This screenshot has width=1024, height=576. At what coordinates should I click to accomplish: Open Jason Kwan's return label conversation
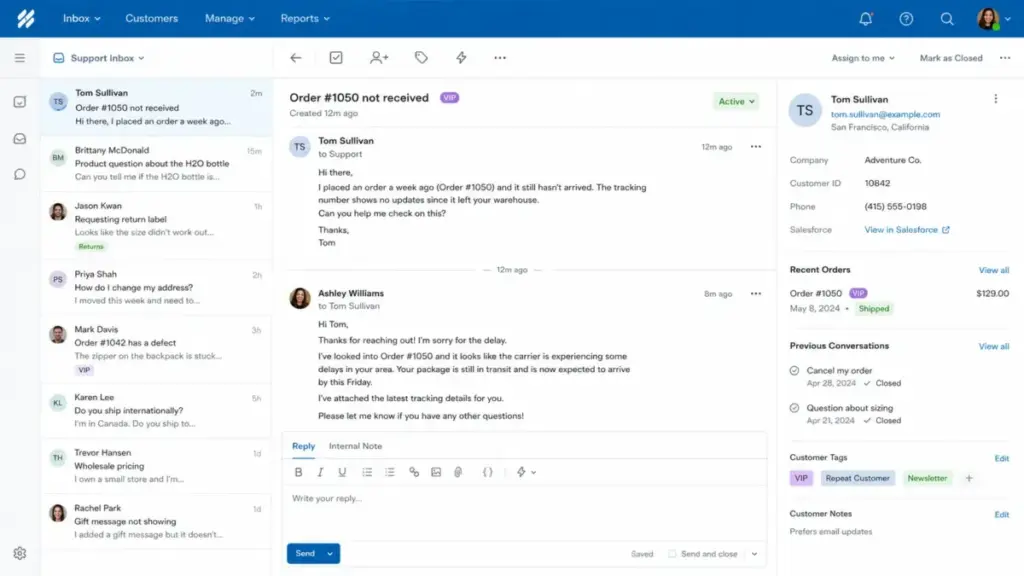[x=157, y=225]
